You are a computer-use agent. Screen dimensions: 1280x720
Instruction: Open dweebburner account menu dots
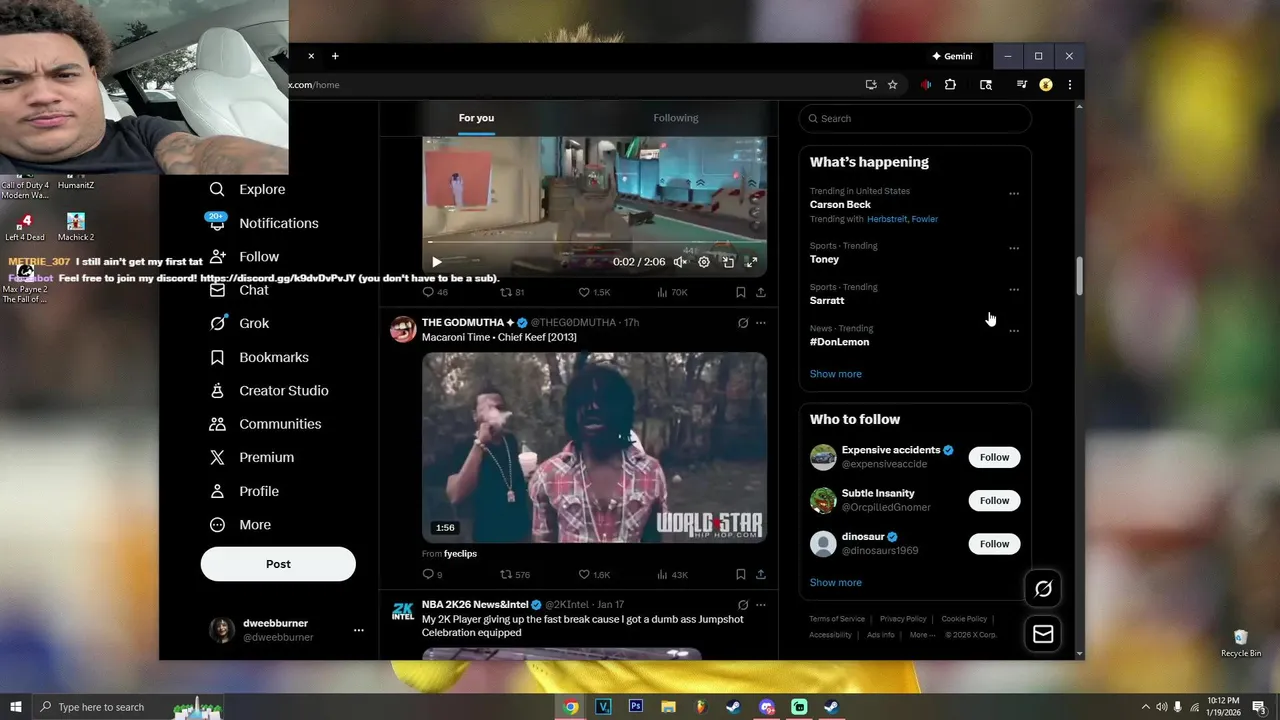359,630
